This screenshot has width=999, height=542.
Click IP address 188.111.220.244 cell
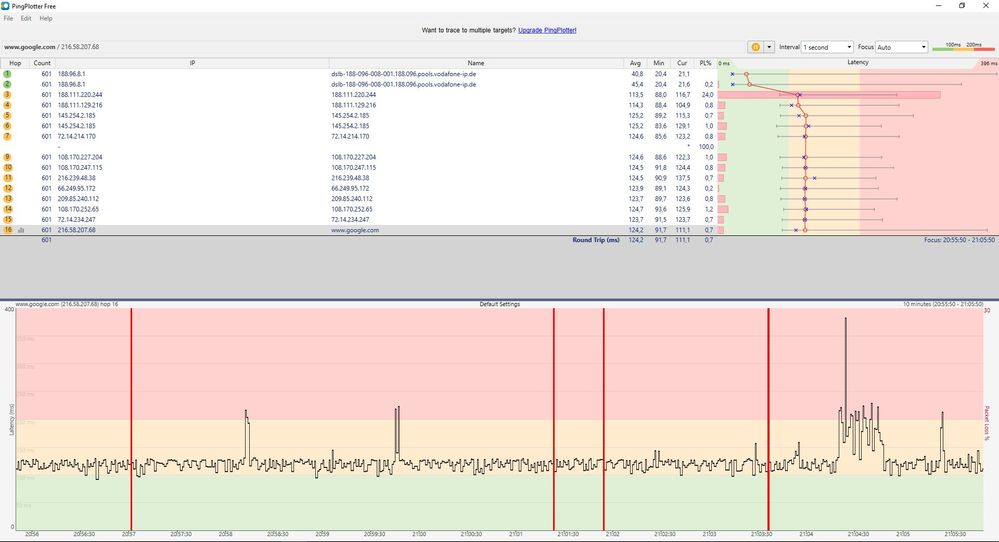[x=80, y=95]
